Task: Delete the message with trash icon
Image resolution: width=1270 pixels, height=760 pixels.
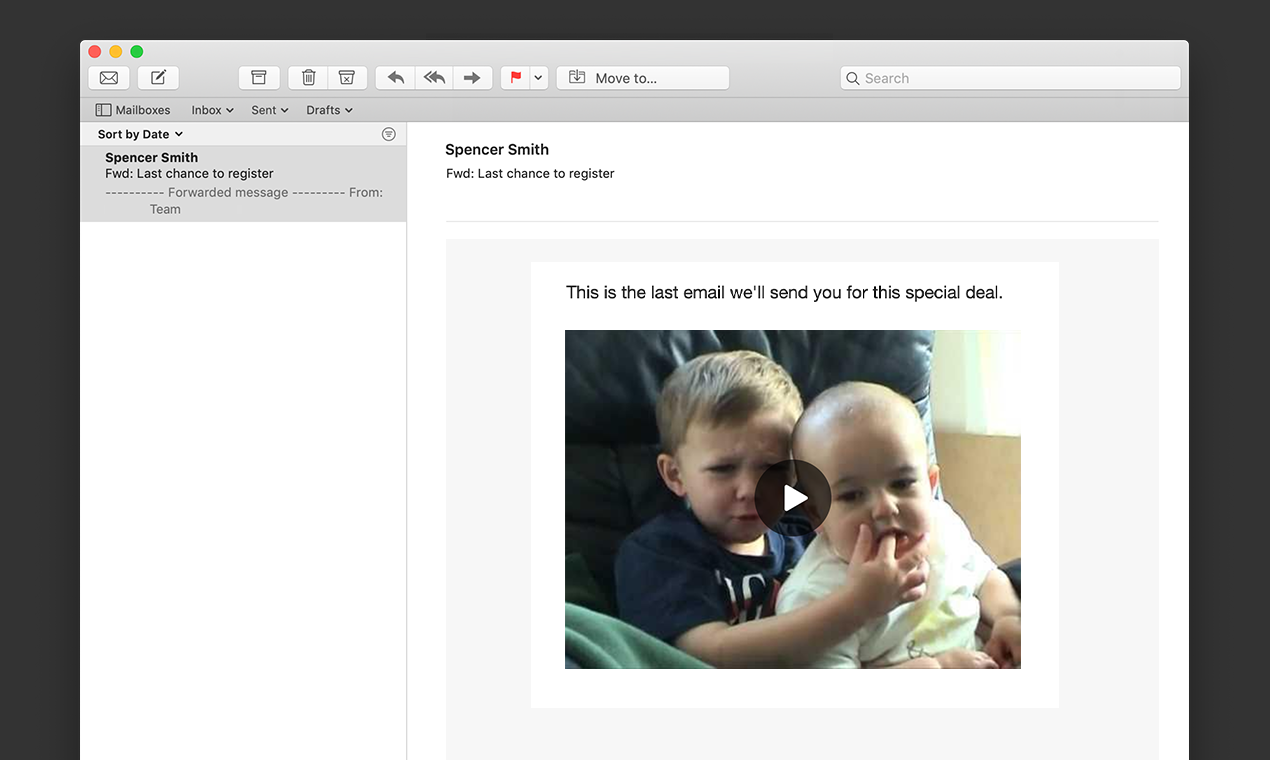Action: 309,78
